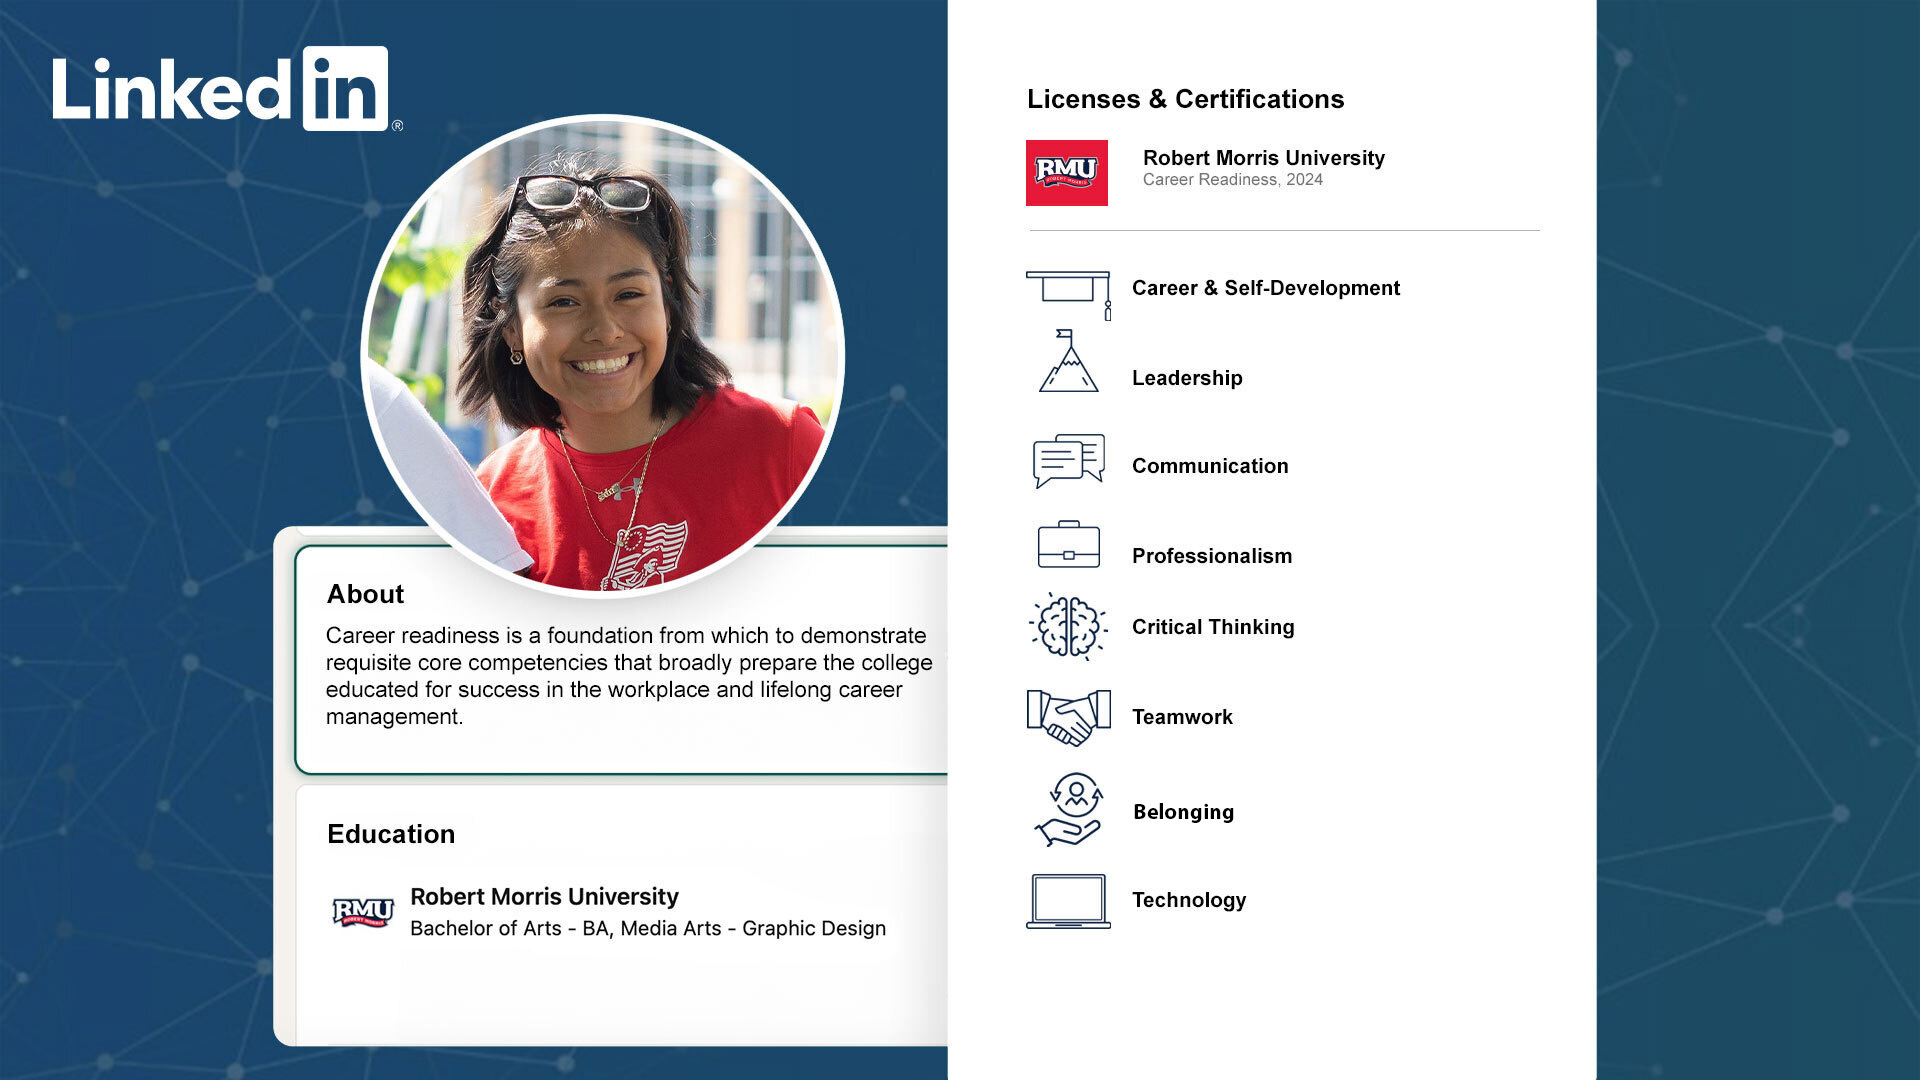Click the mountain flag Leadership icon

[x=1068, y=361]
